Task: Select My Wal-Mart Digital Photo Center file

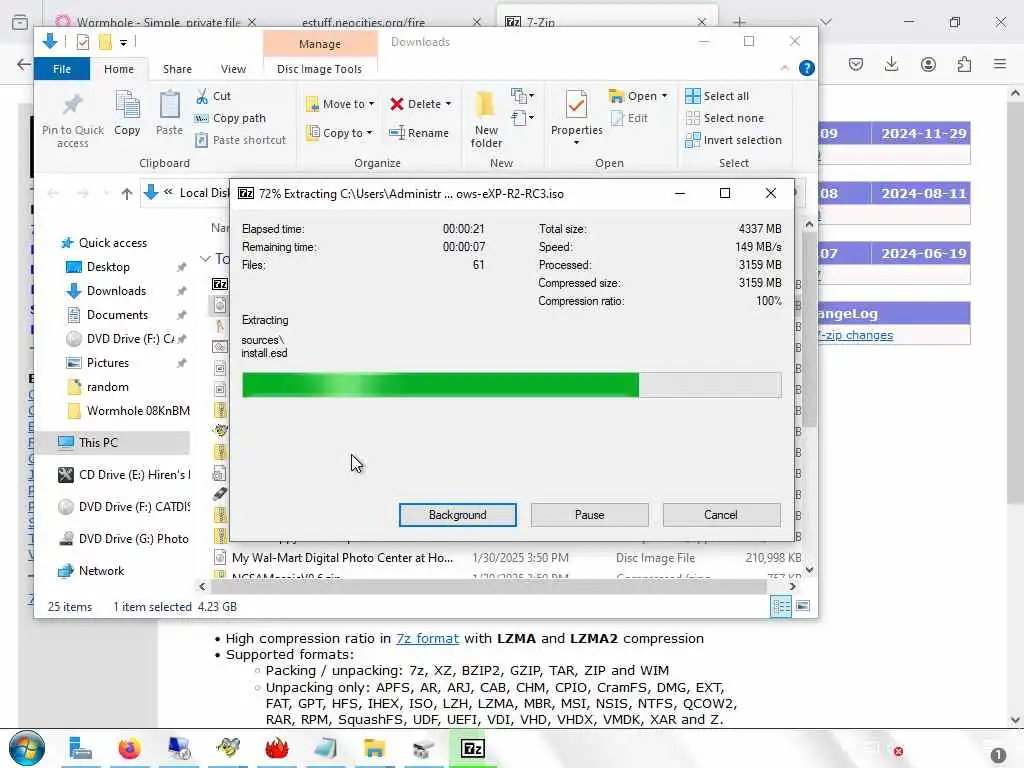Action: pyautogui.click(x=342, y=558)
